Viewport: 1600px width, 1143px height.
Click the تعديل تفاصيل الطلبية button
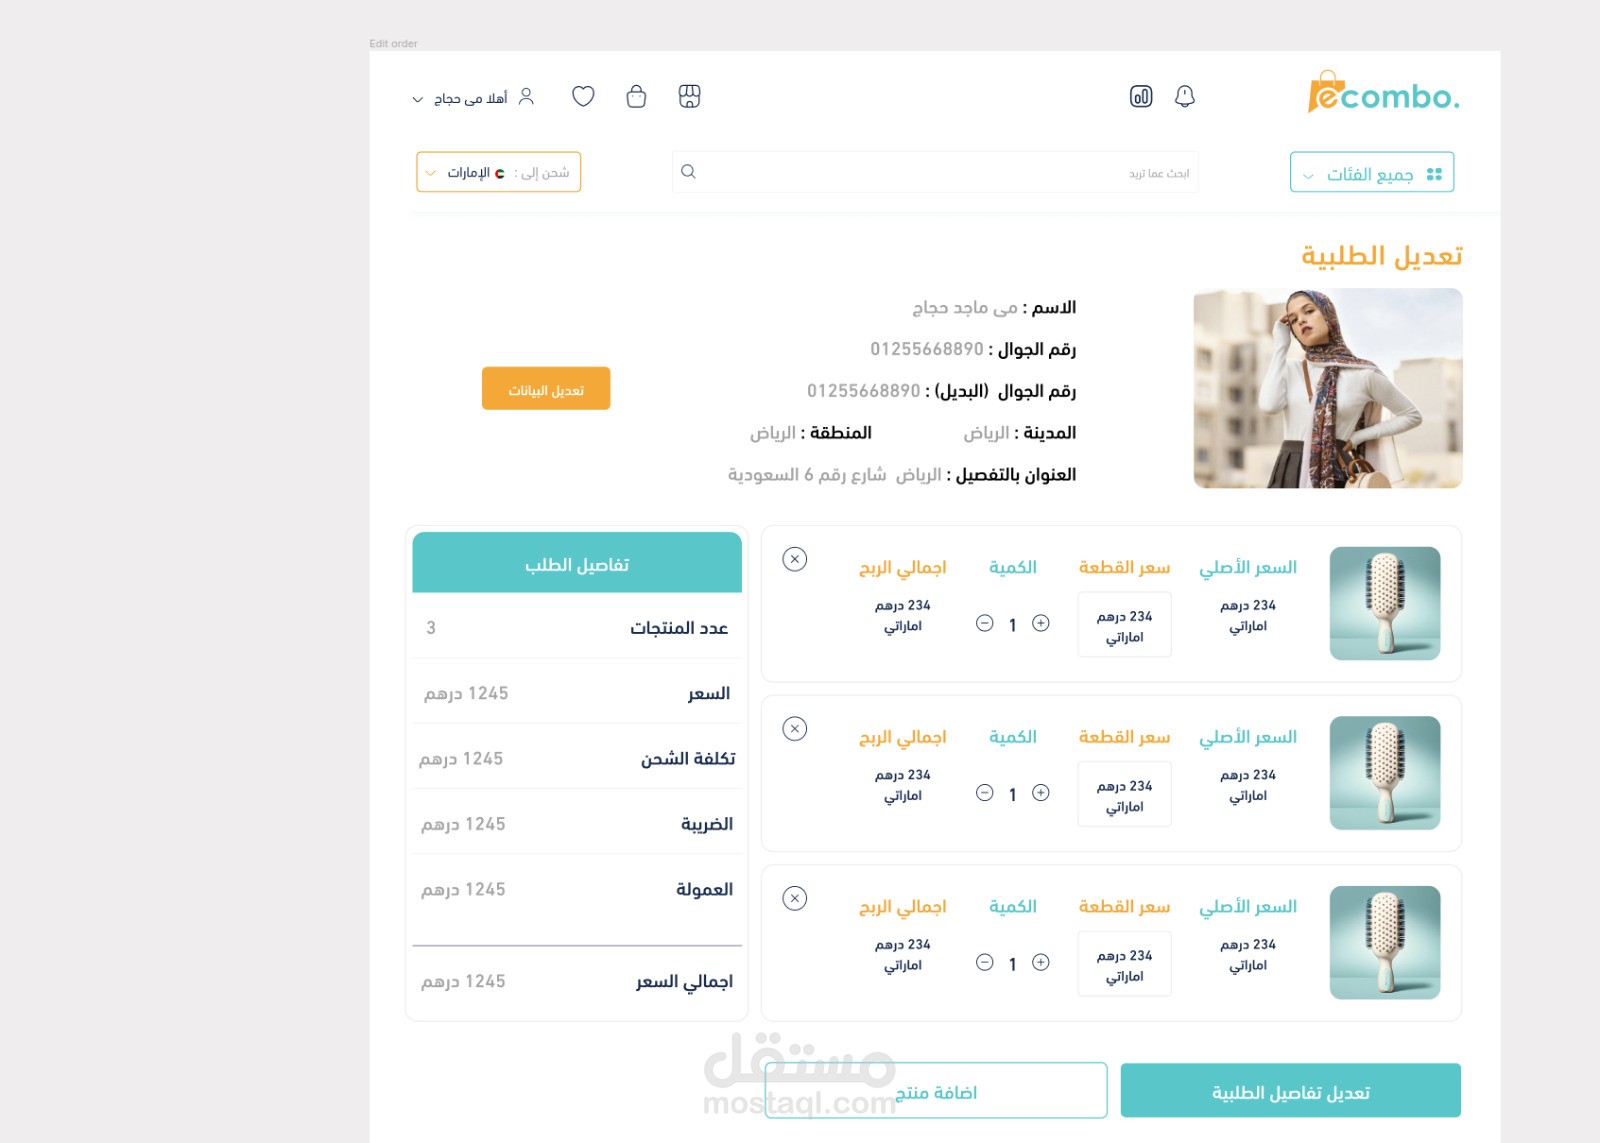coord(1291,1089)
